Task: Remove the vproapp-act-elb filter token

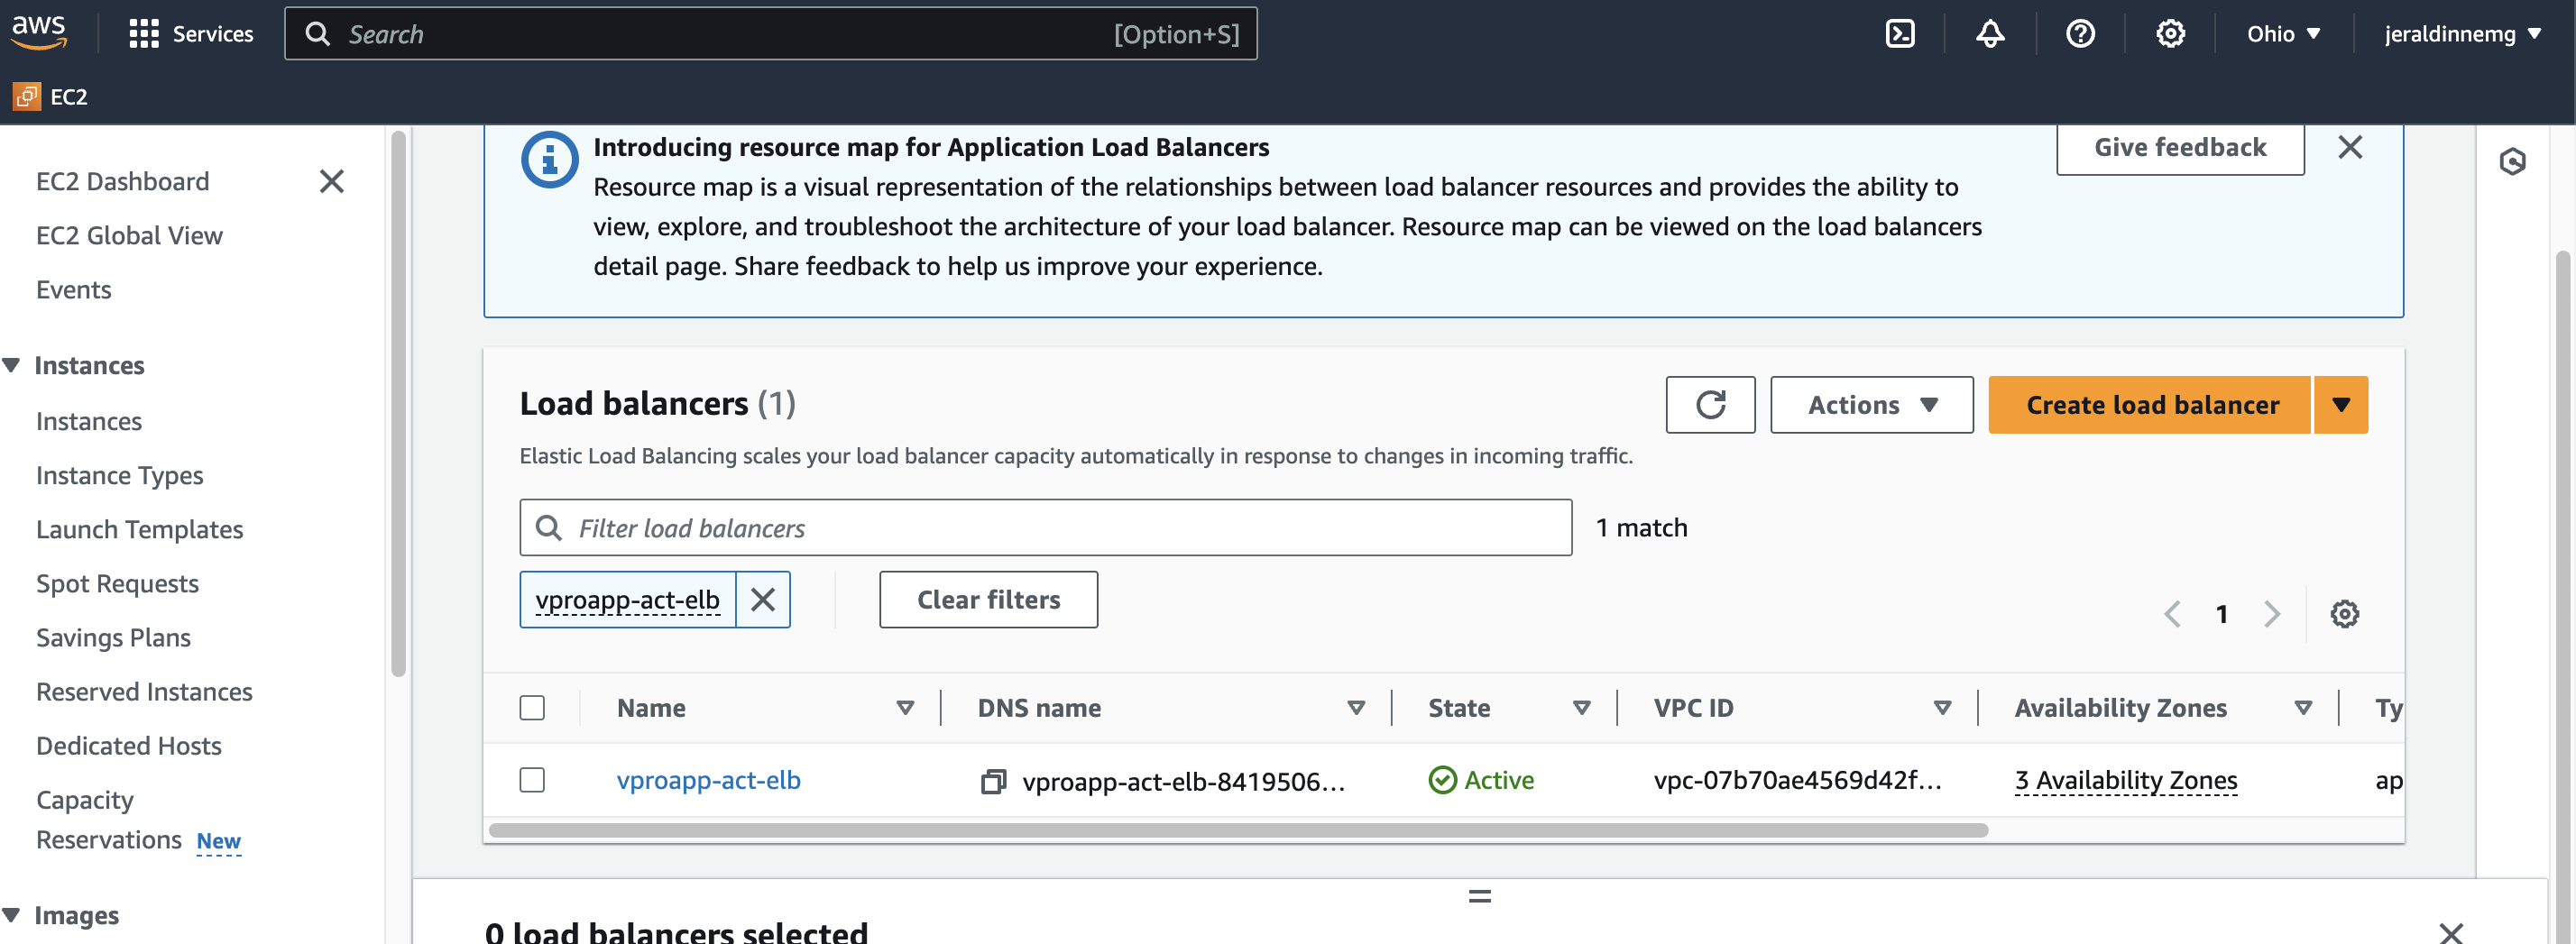Action: point(763,600)
